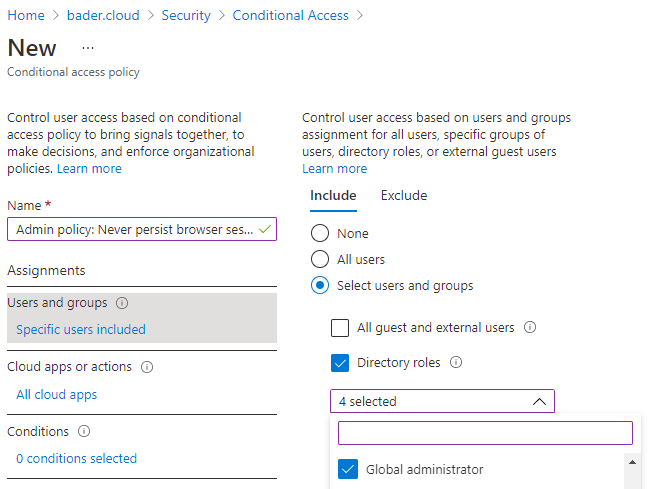Select the All users radio option
The width and height of the screenshot is (648, 489).
click(320, 259)
